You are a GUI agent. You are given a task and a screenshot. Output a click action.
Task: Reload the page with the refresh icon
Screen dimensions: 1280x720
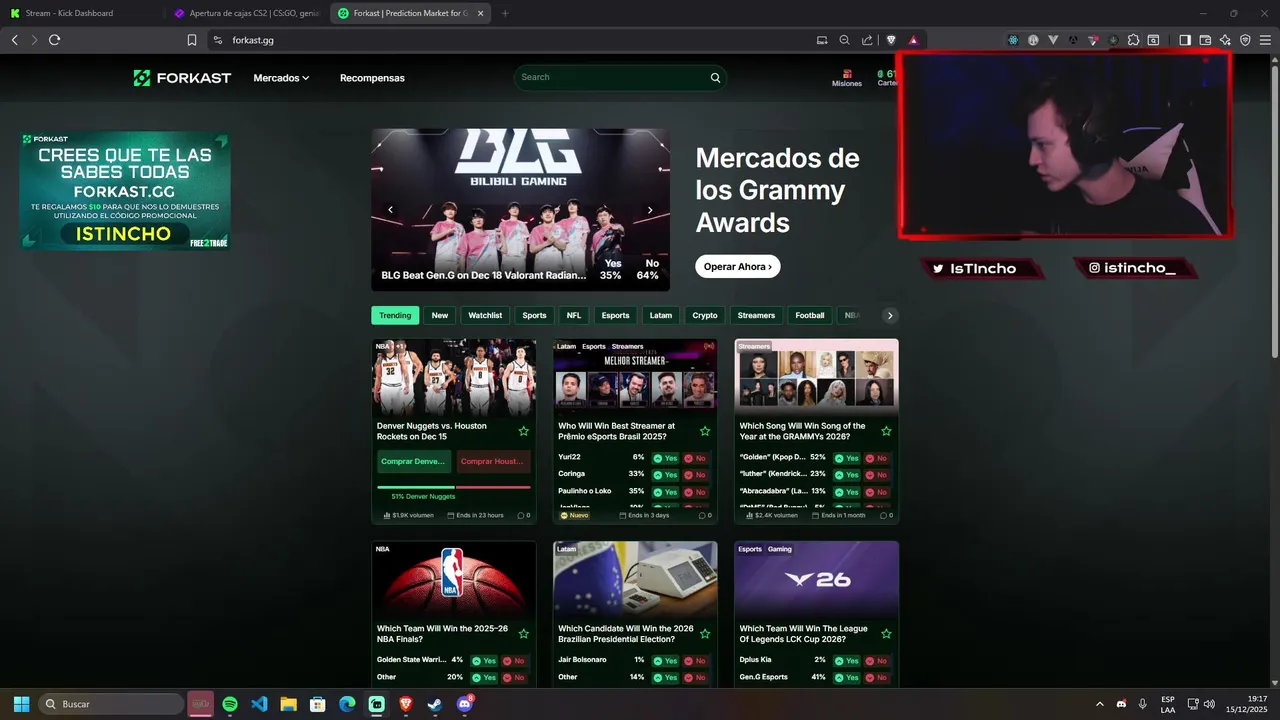(55, 40)
